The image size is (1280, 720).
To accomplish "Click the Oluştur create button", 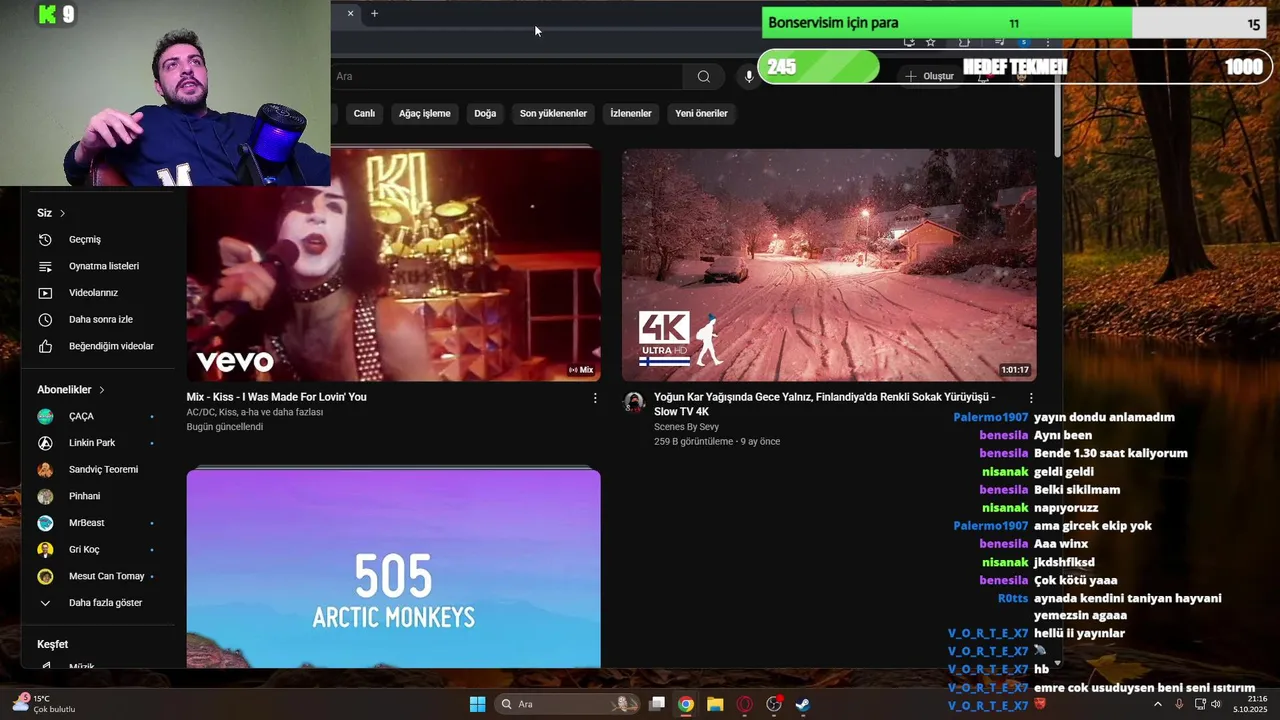I will (x=929, y=76).
